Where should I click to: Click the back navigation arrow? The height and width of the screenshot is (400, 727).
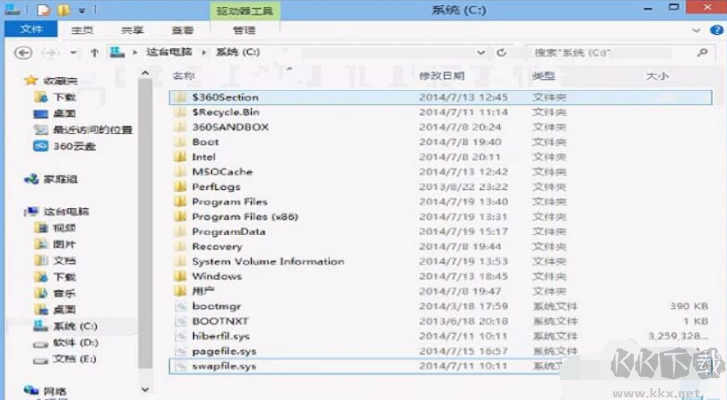[x=23, y=53]
